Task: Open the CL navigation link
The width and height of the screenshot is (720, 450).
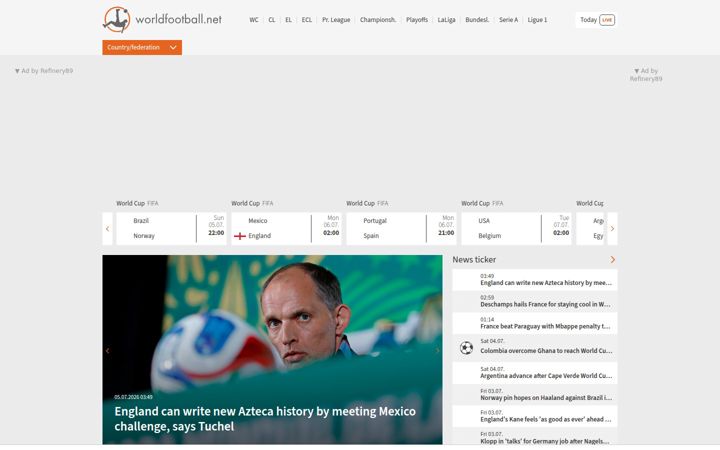Action: point(272,20)
